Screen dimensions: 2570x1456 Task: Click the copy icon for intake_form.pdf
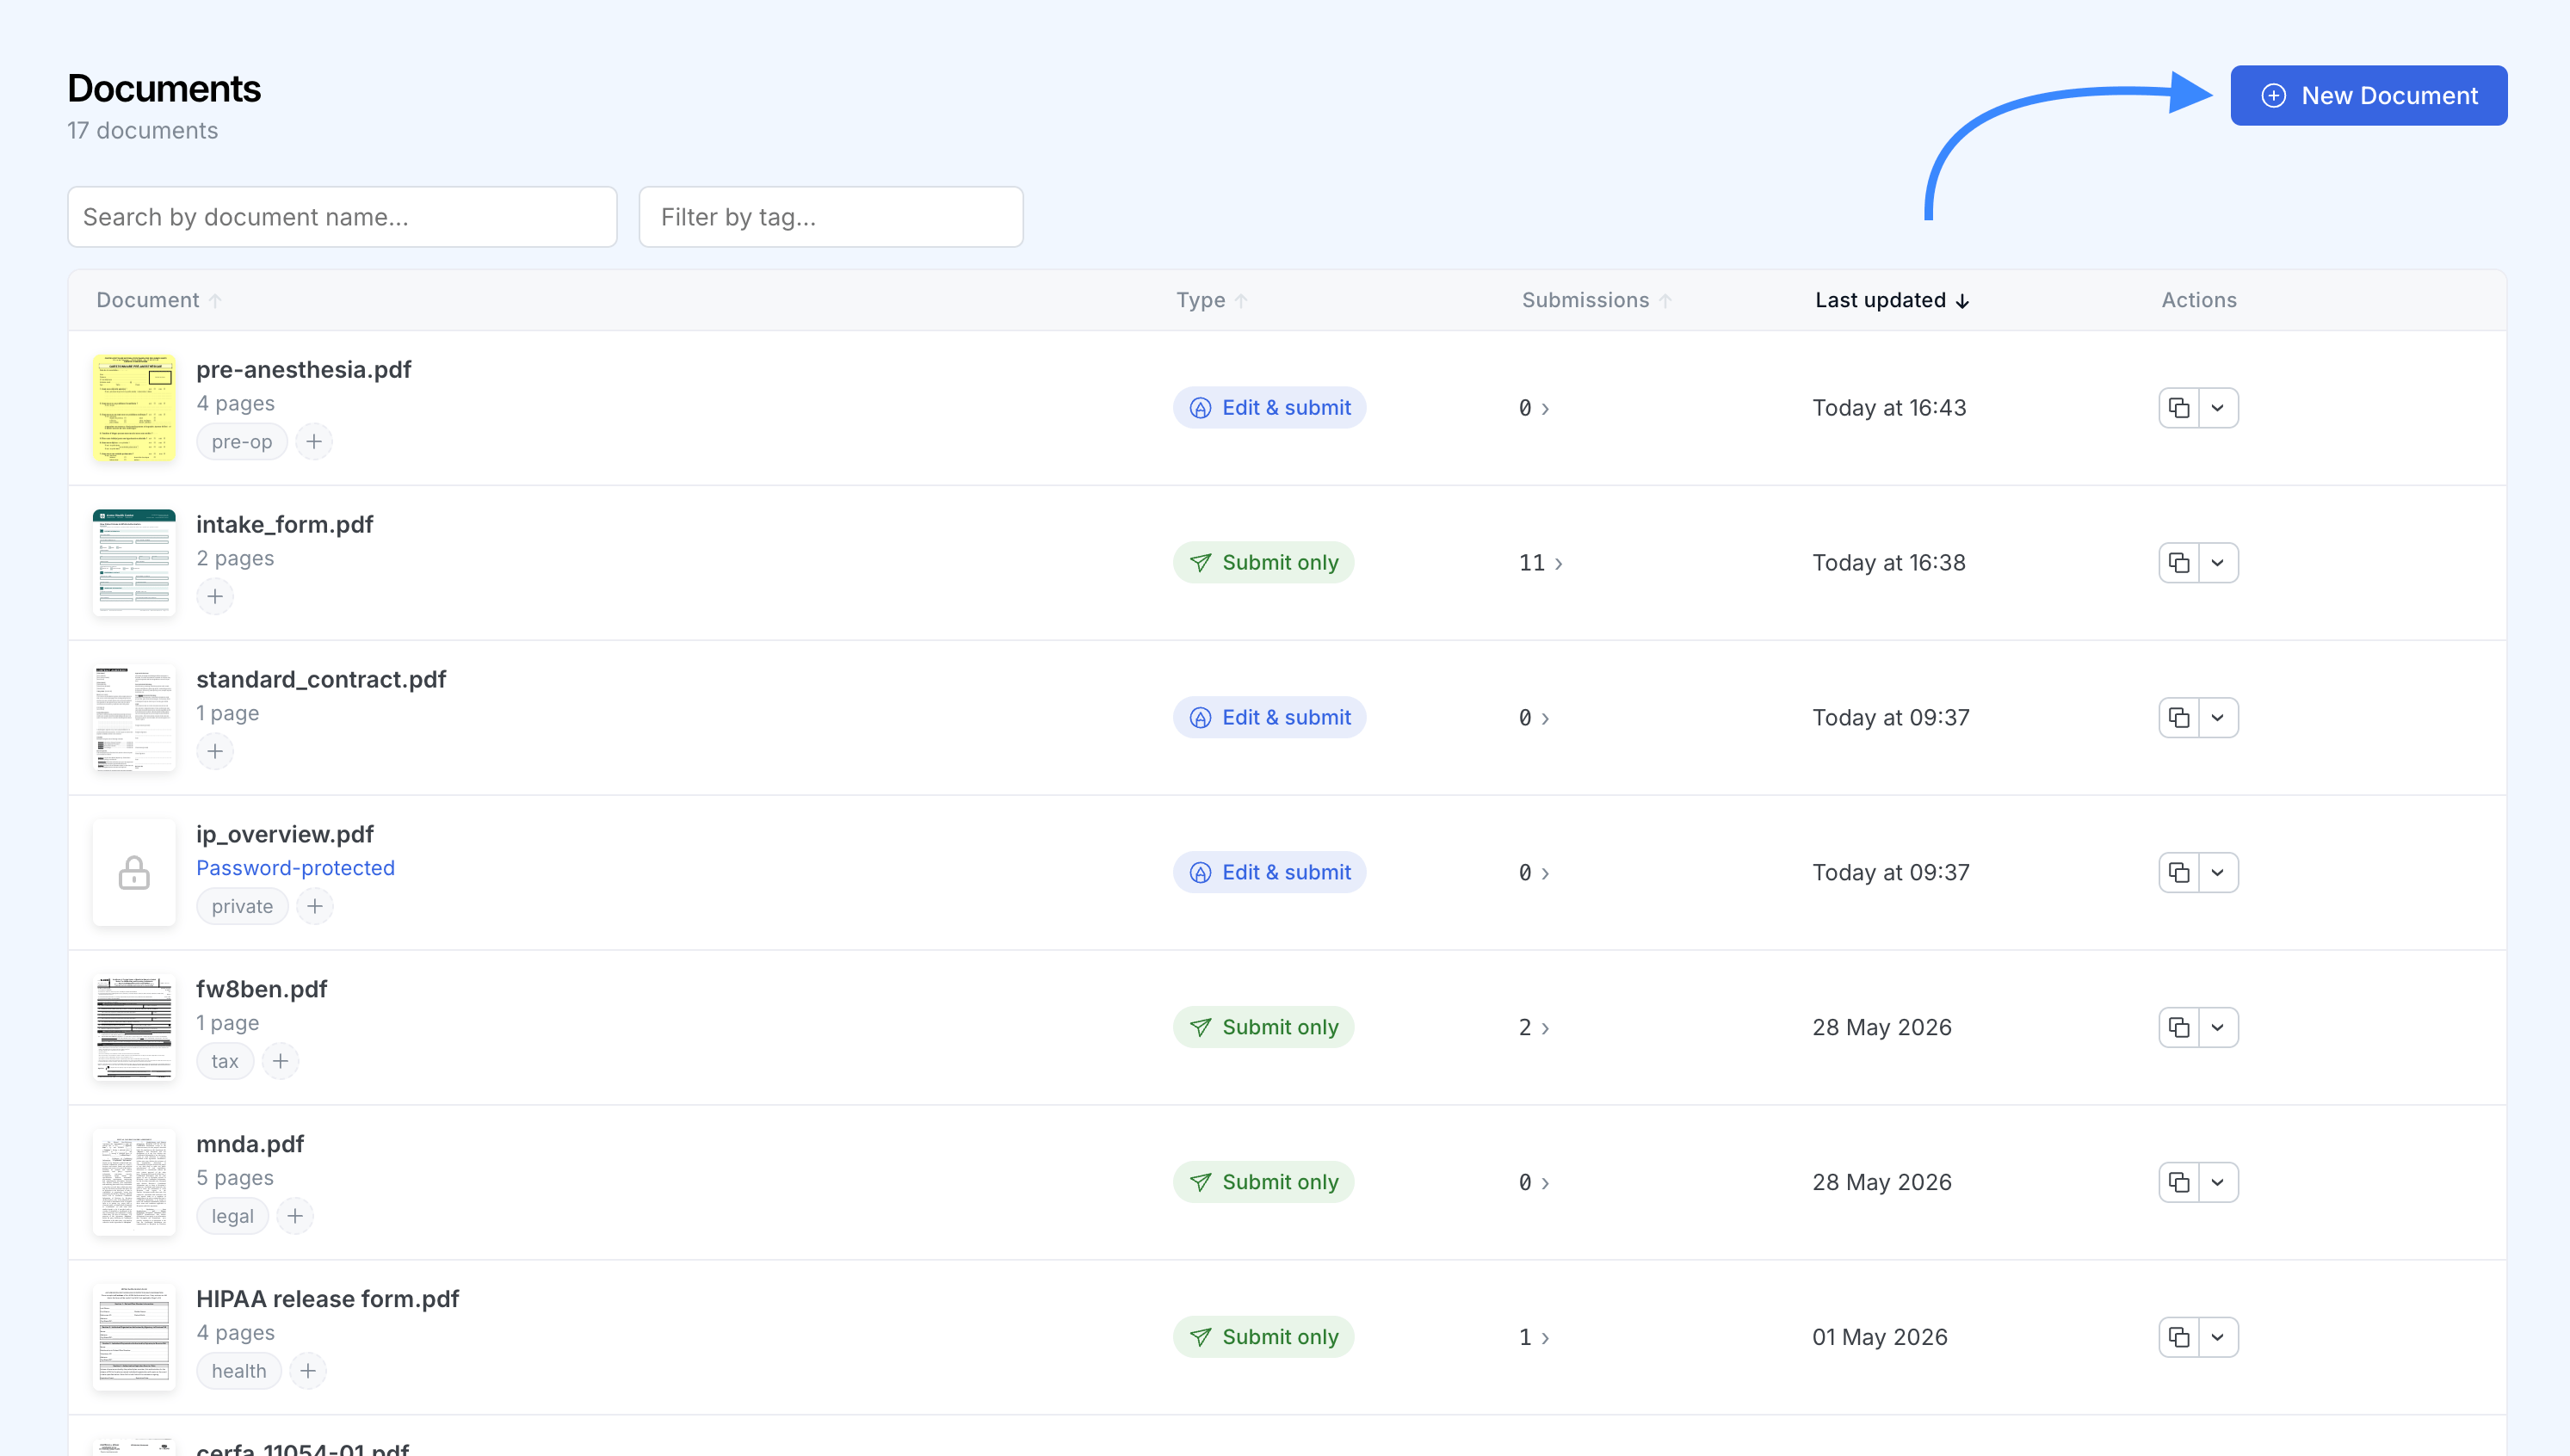(x=2179, y=563)
